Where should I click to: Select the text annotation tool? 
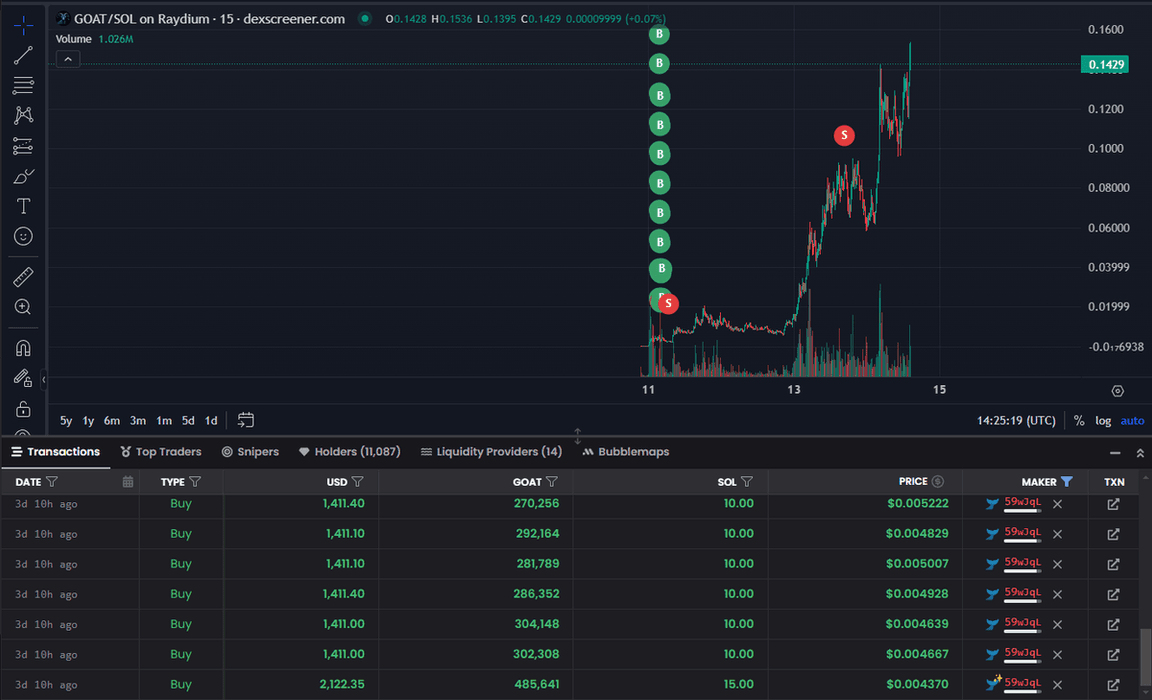point(23,206)
